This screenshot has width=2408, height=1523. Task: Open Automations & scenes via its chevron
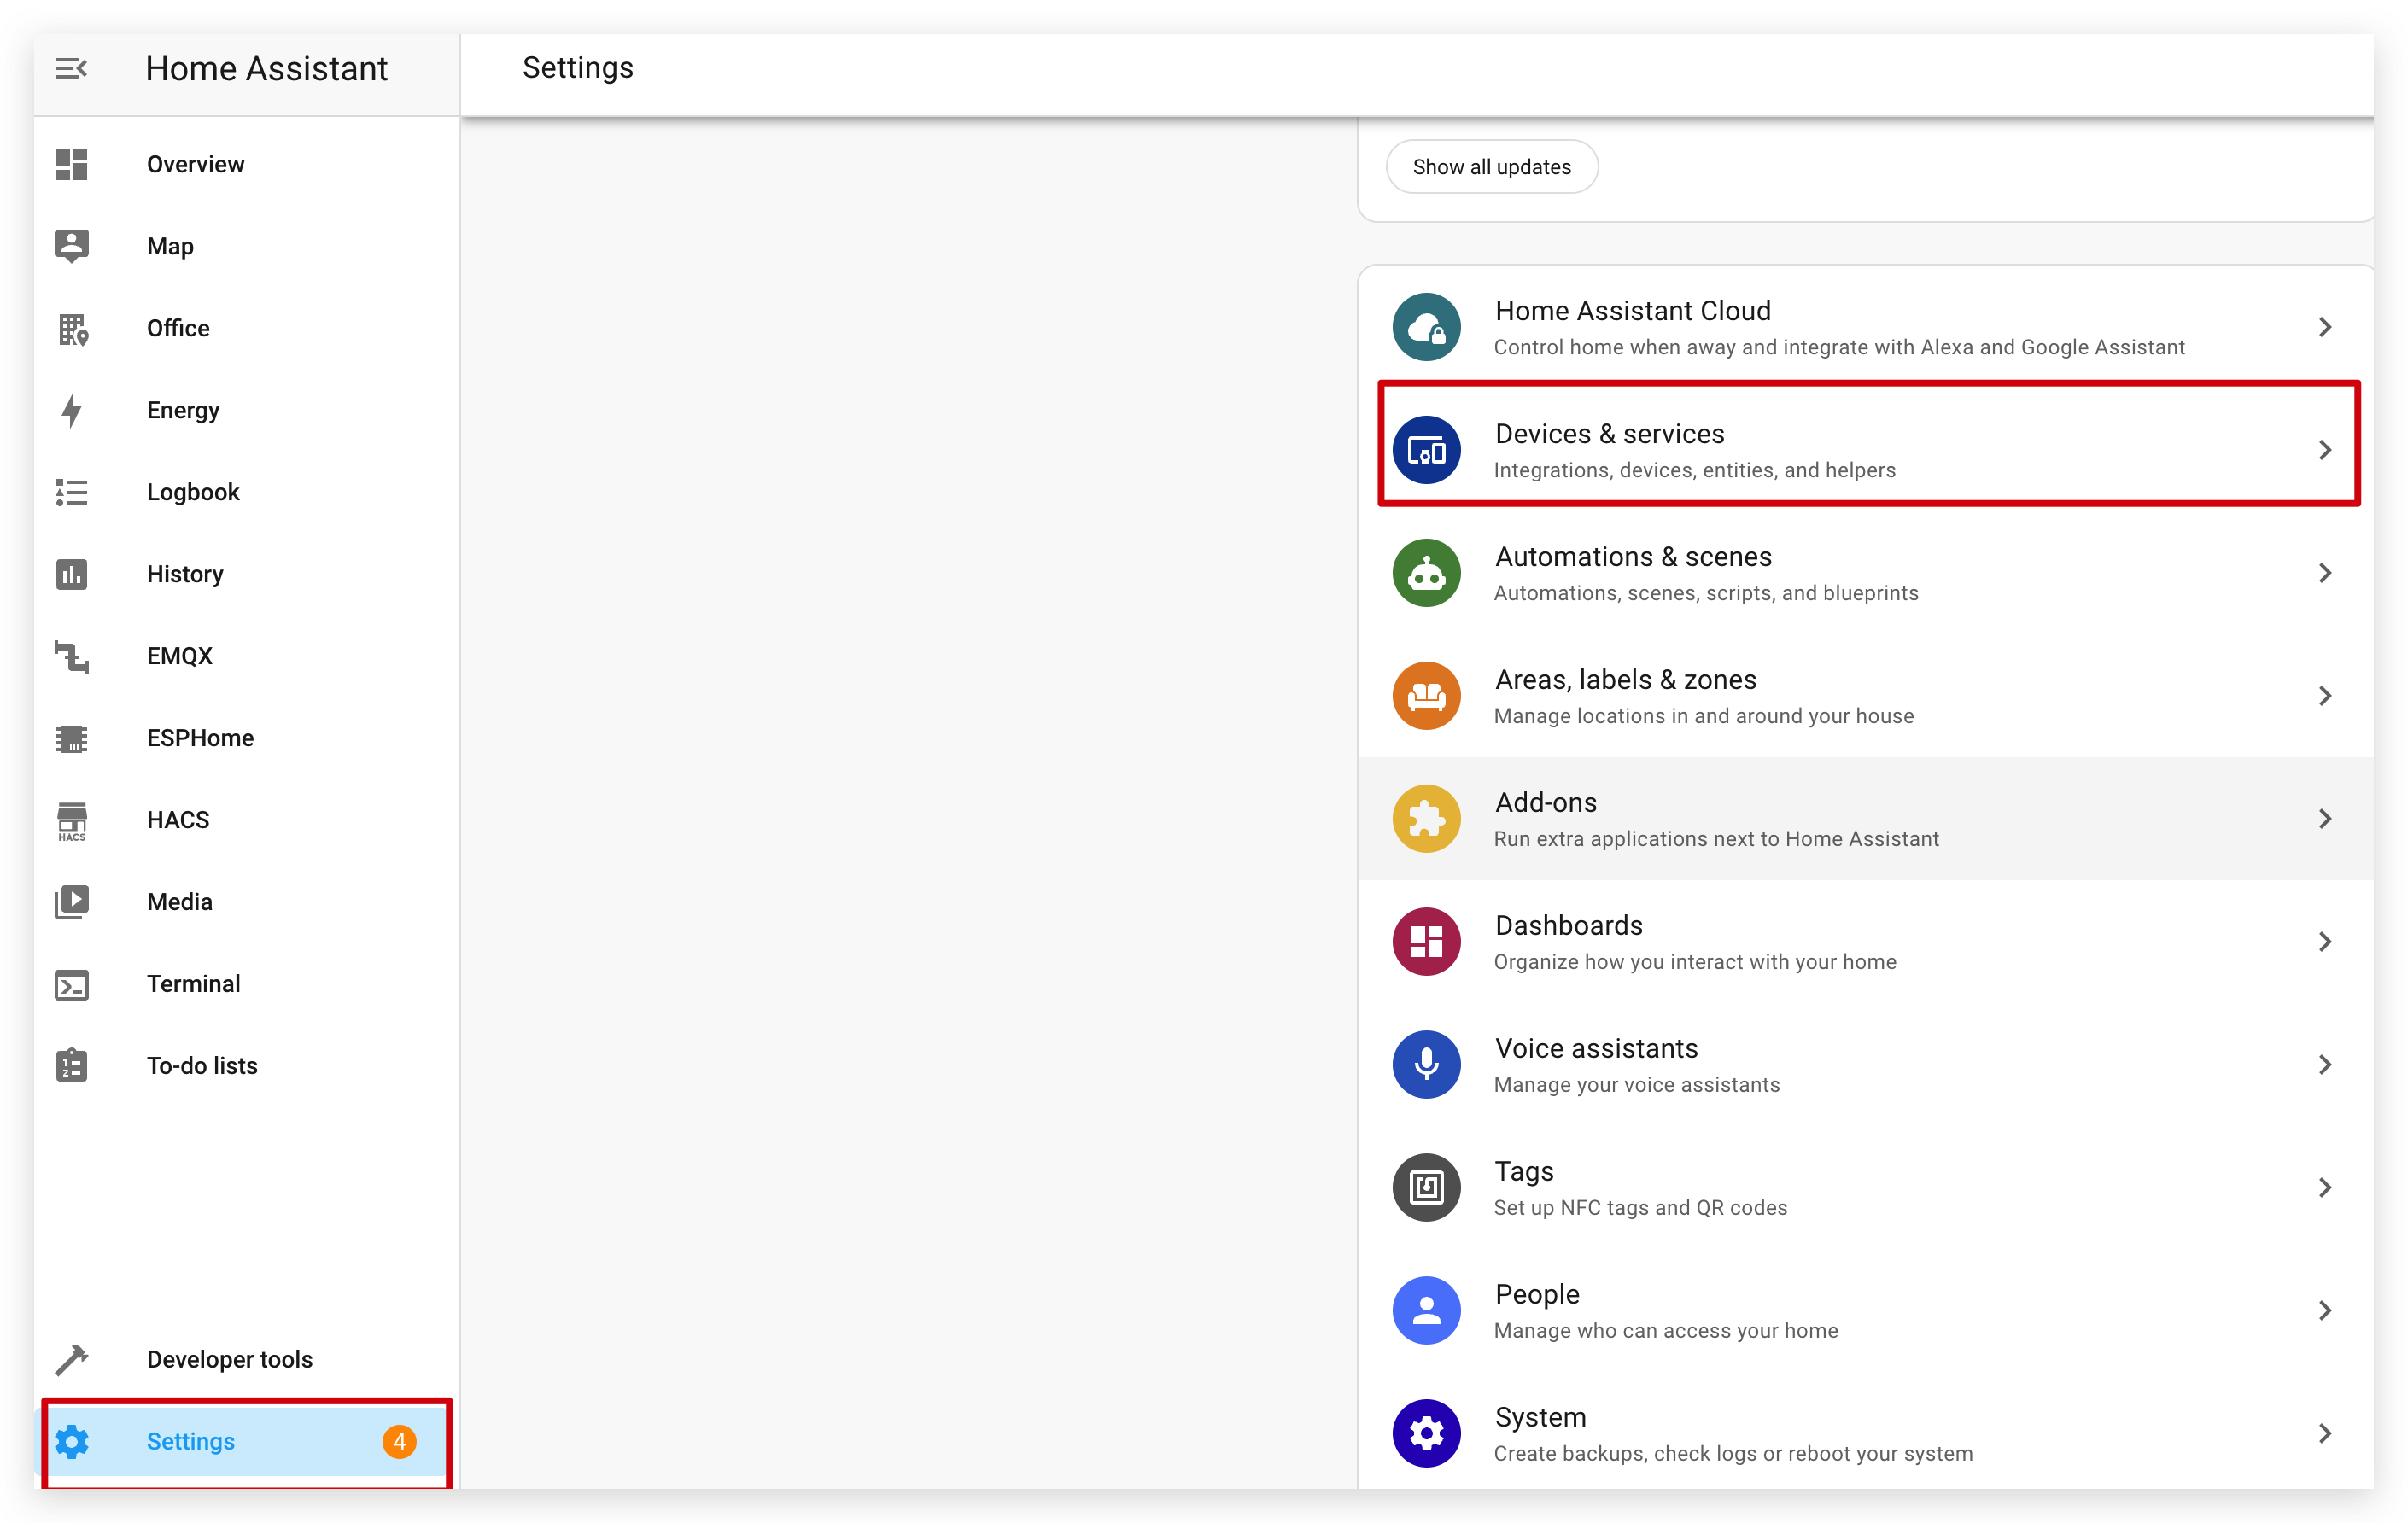pos(2325,573)
